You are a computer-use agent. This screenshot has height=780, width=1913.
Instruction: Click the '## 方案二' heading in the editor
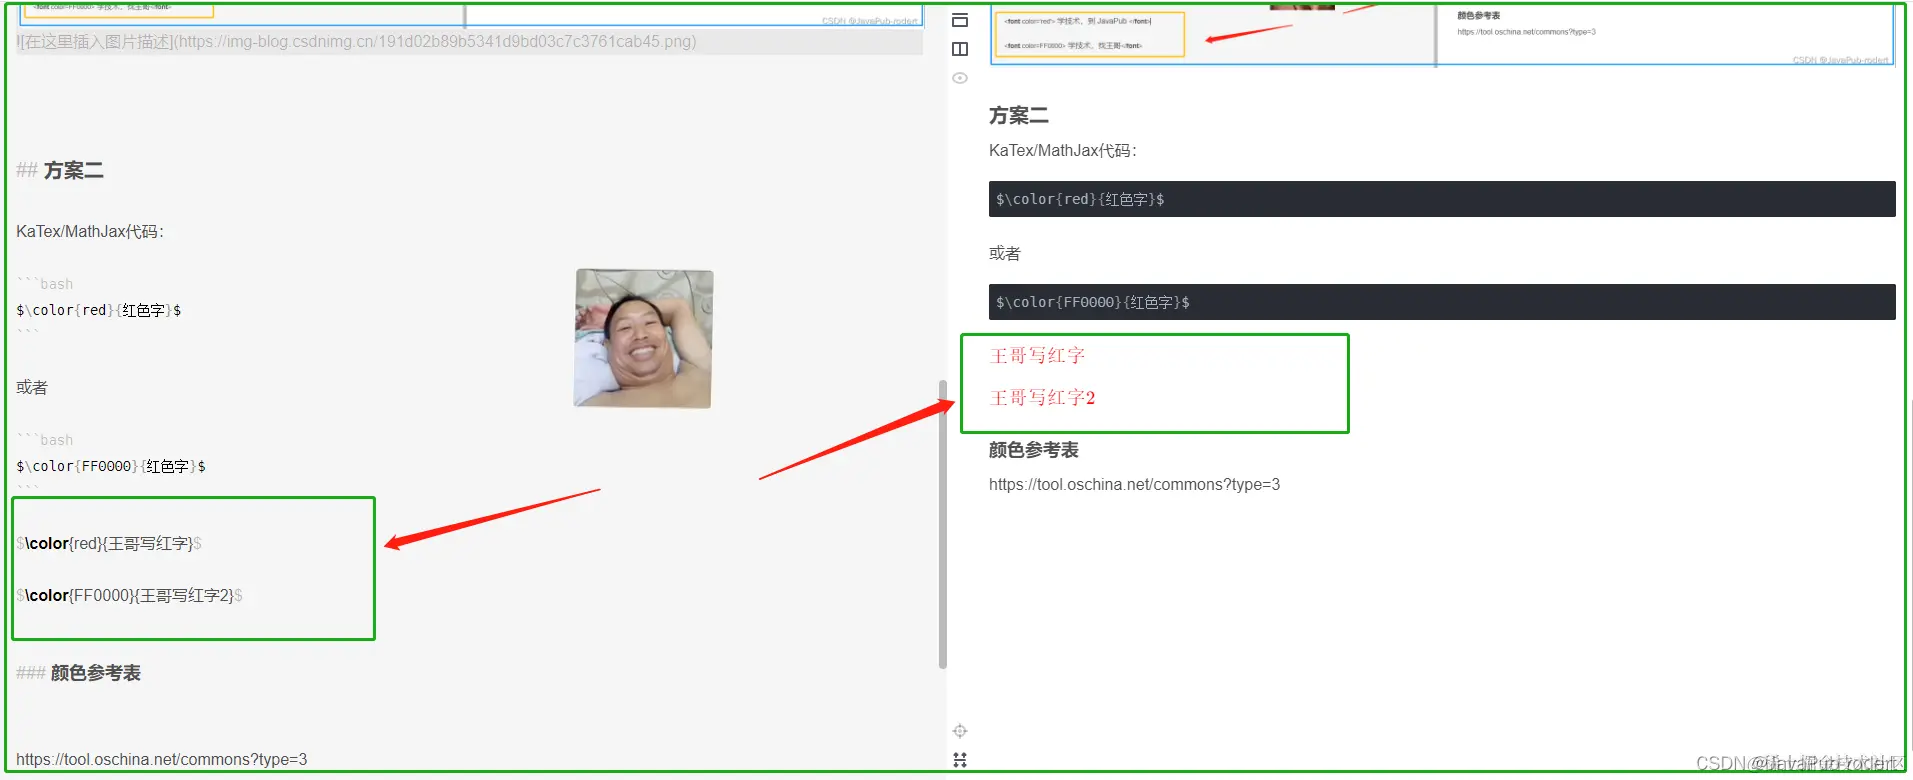click(60, 171)
